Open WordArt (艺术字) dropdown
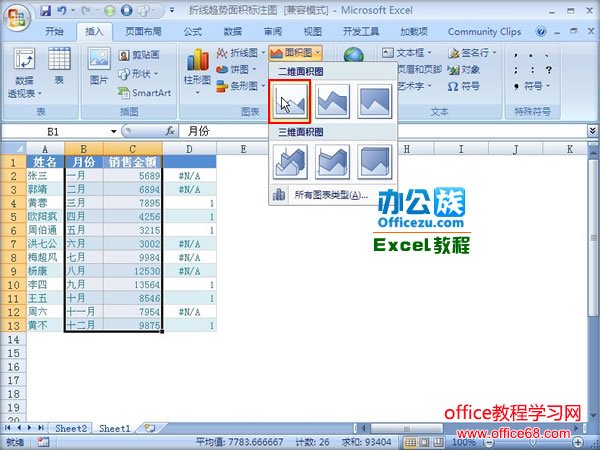Screen dimensions: 600x450 (415, 86)
